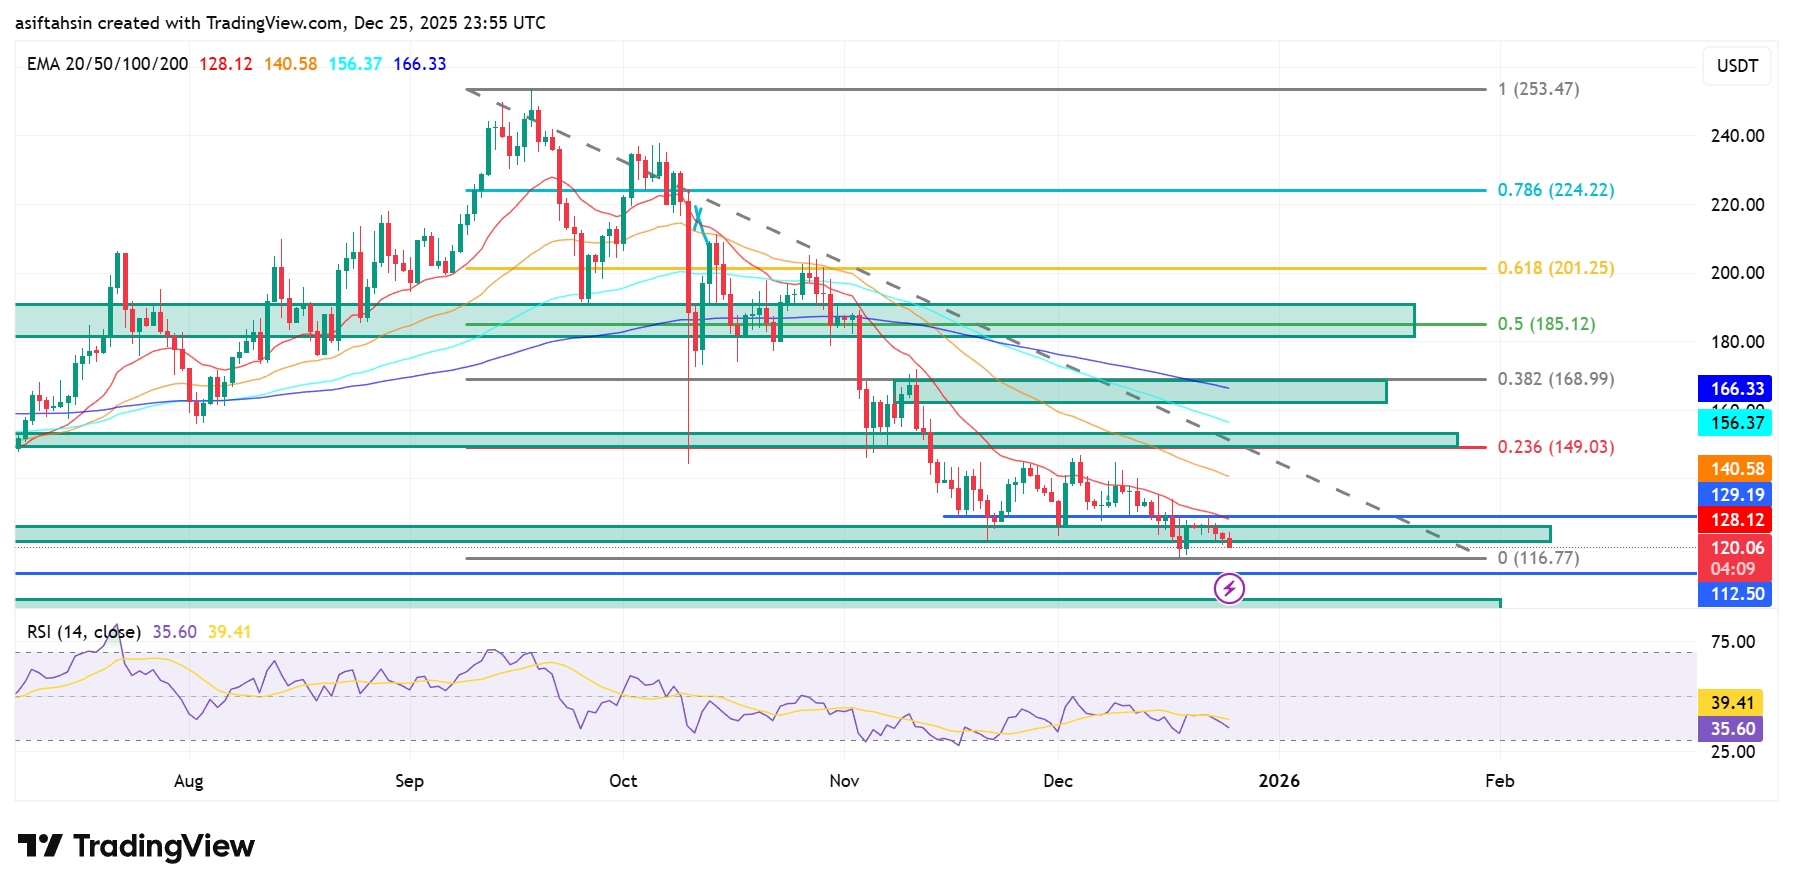Click the 2026 label on the time axis
Screen dimensions: 1793x891
click(1279, 781)
